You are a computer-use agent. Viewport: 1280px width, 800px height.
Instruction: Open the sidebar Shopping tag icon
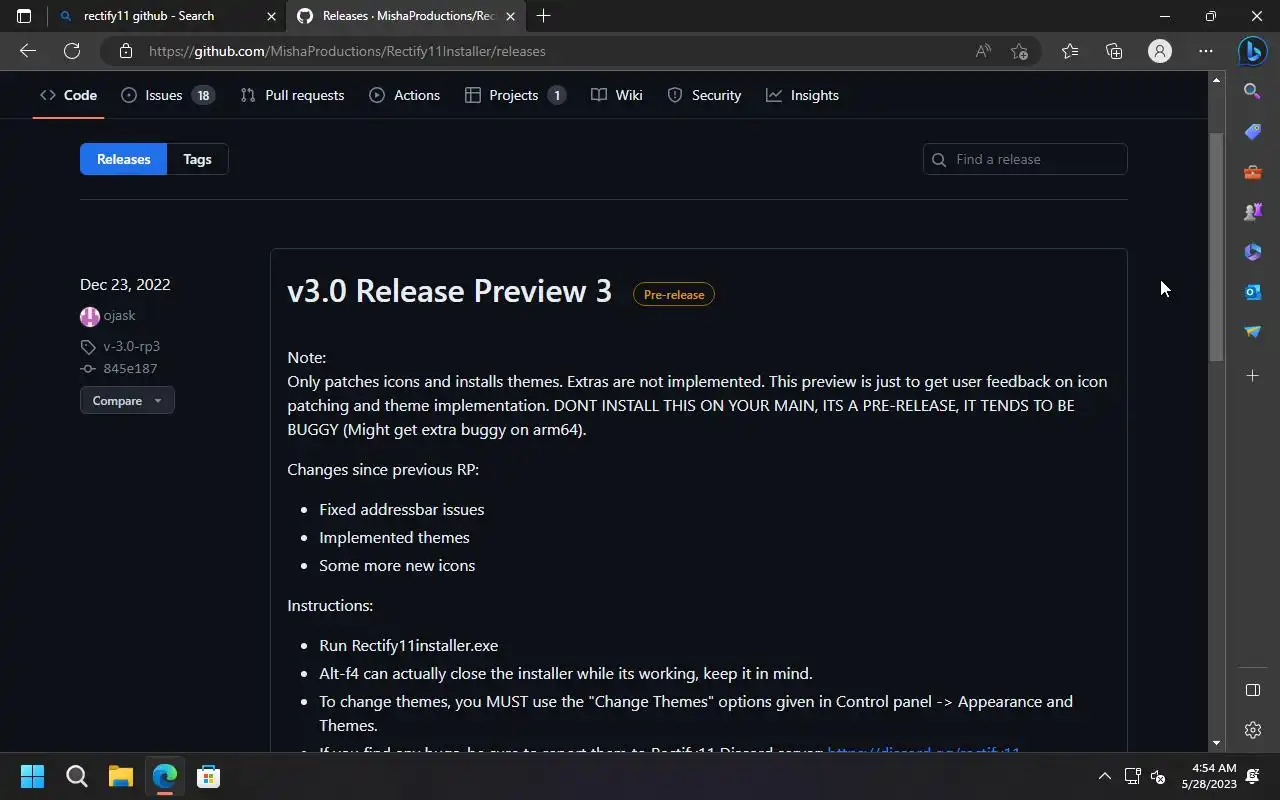click(1252, 132)
